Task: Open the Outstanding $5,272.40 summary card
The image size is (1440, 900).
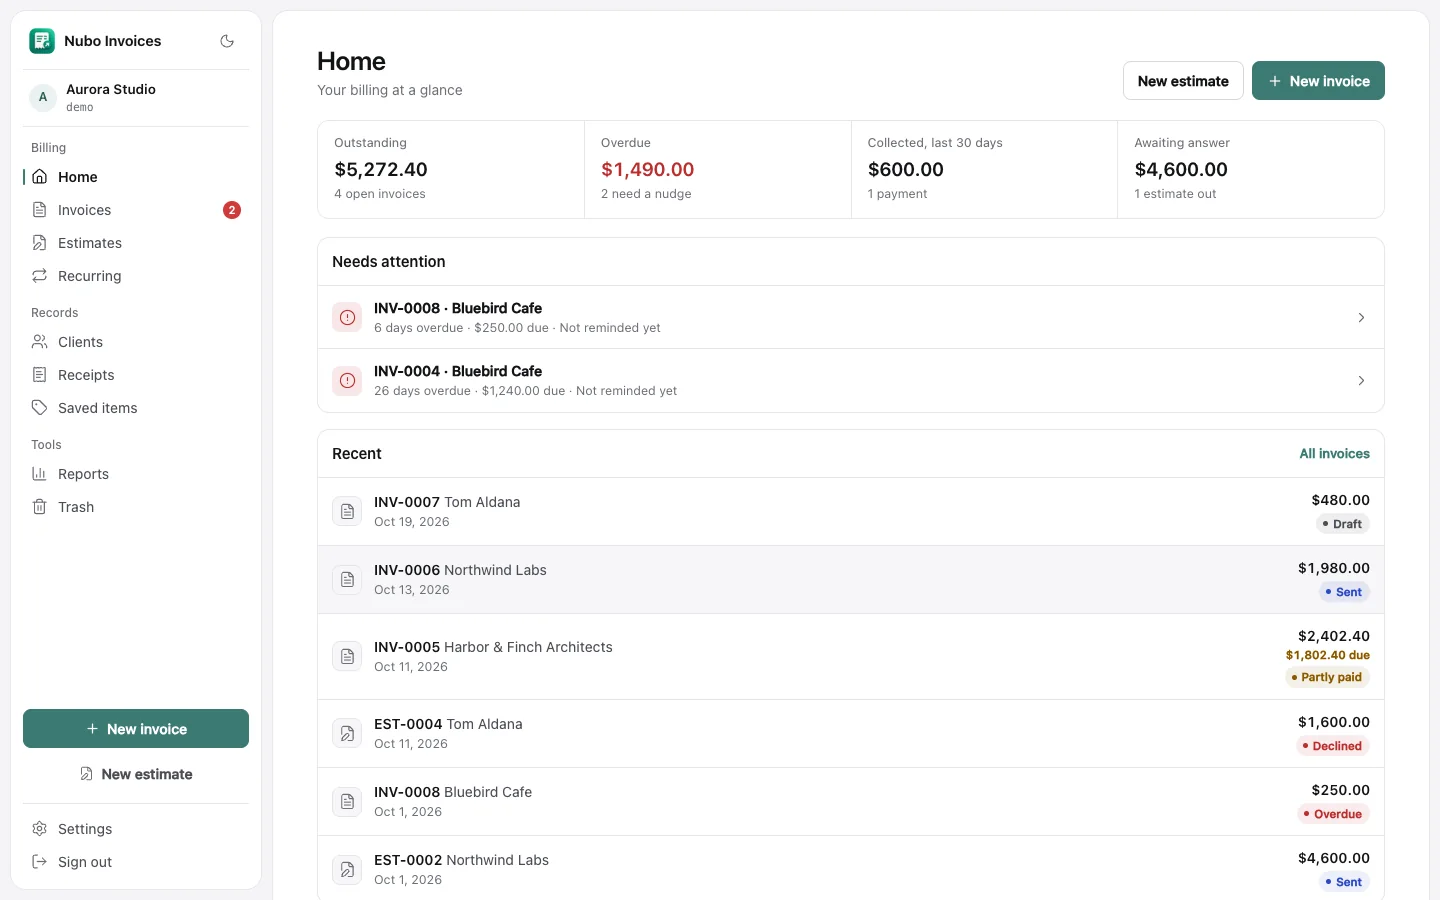Action: click(451, 170)
